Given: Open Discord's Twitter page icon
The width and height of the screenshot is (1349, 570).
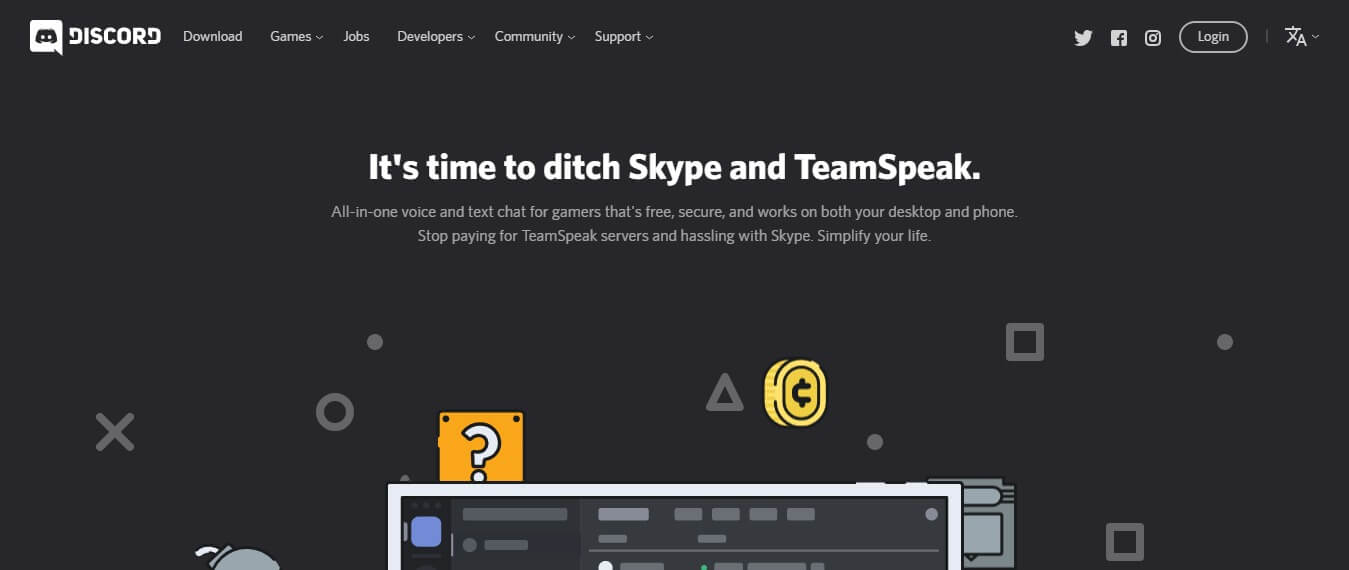Looking at the screenshot, I should click(1083, 38).
